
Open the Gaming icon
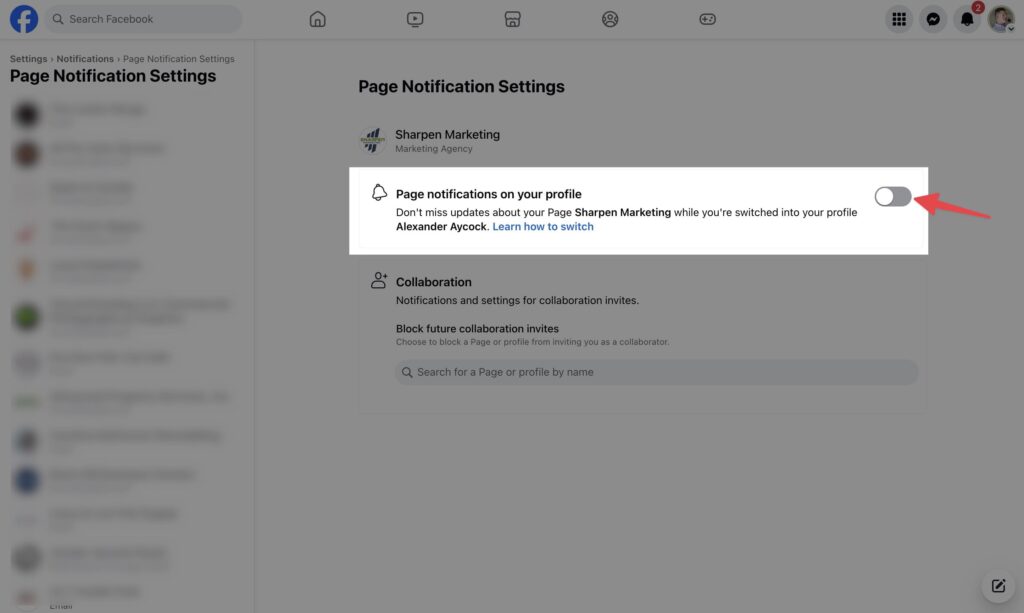click(707, 19)
